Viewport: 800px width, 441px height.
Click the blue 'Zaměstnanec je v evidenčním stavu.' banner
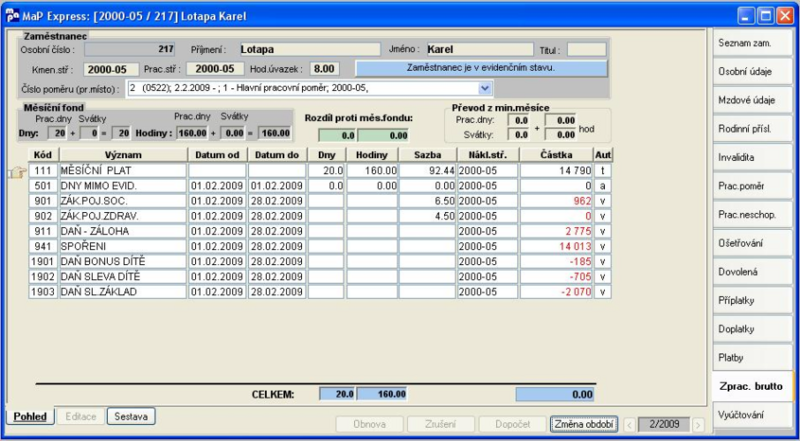(x=481, y=68)
